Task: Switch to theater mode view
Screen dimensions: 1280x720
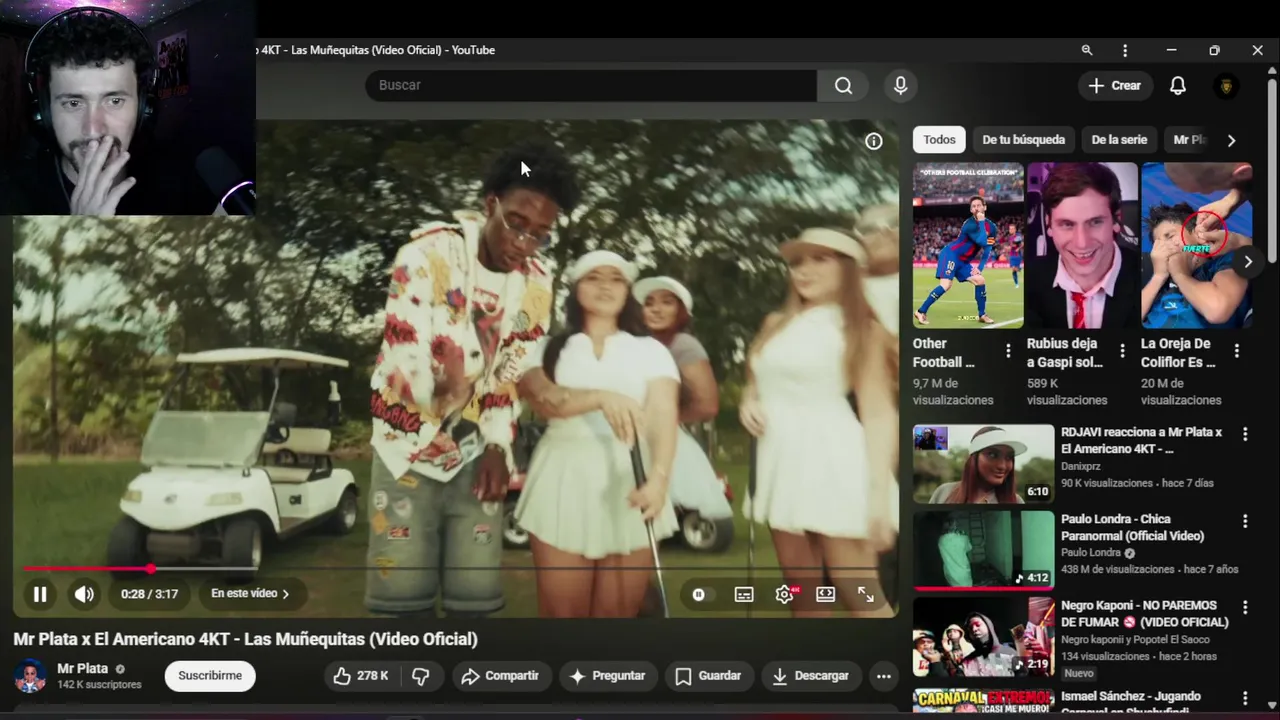Action: click(x=825, y=594)
